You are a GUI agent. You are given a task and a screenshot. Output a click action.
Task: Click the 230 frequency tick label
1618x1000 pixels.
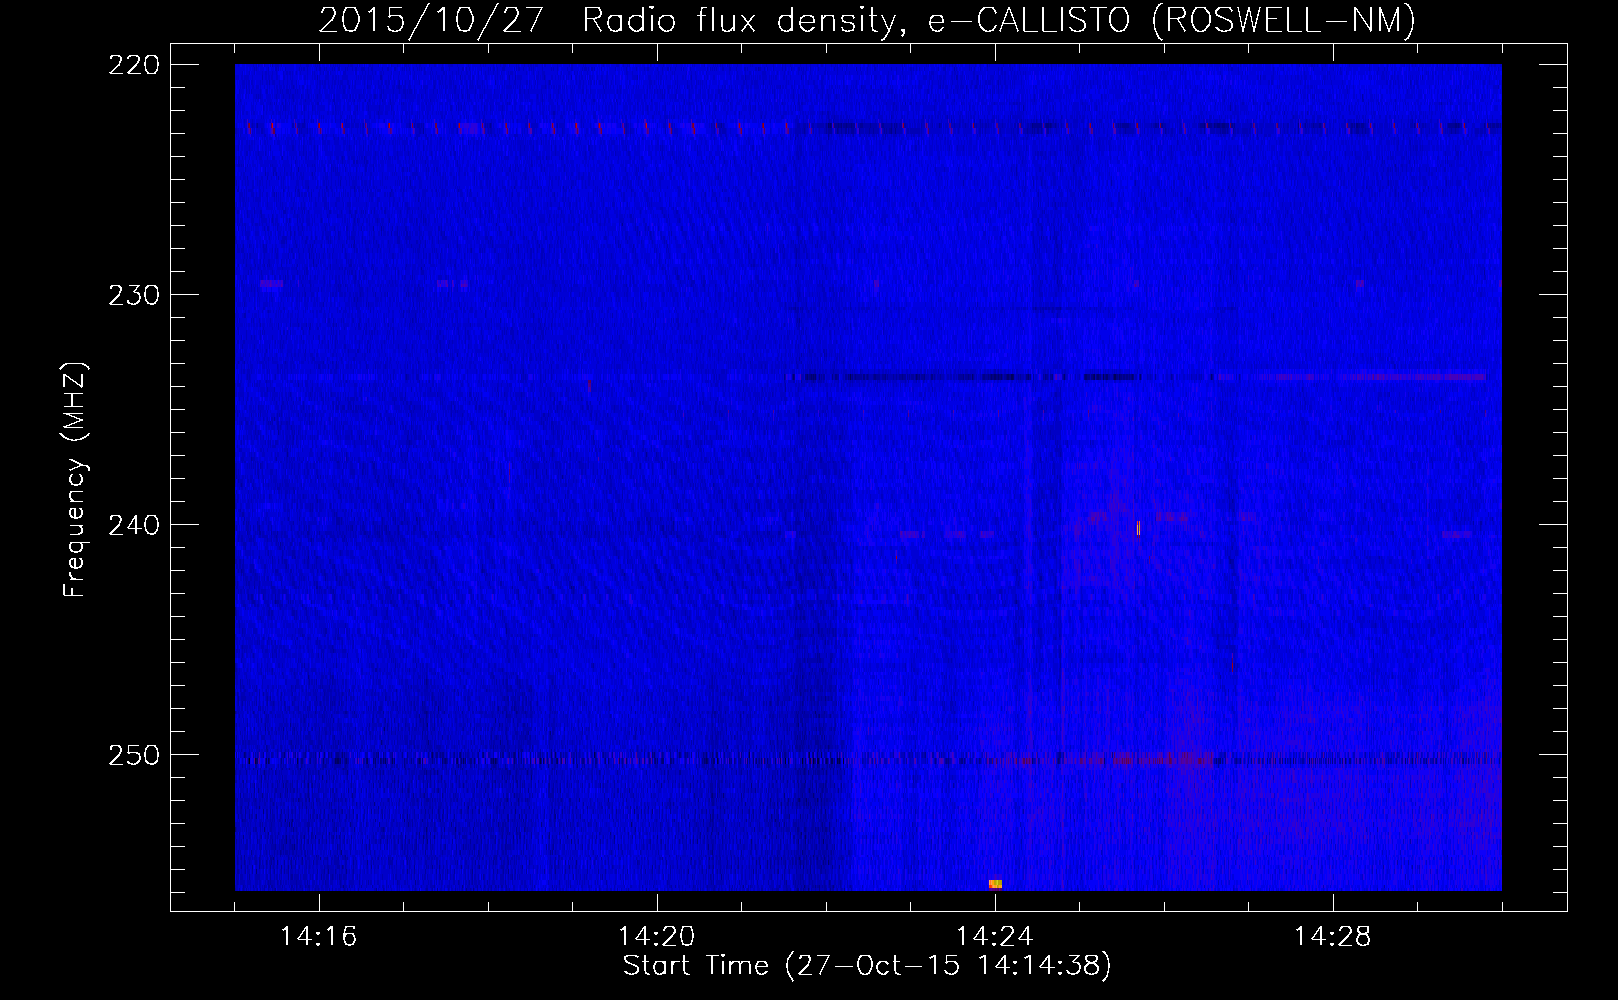(x=133, y=295)
